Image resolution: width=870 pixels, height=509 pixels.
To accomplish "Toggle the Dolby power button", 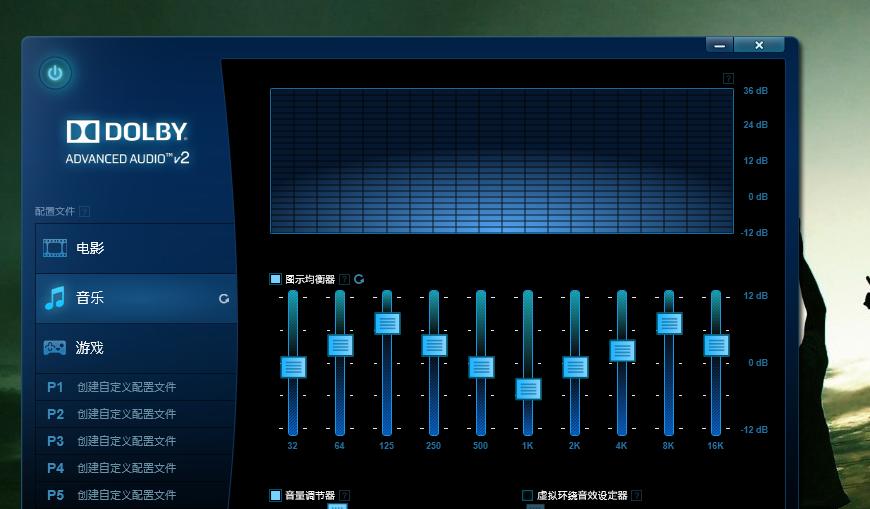I will (55, 73).
